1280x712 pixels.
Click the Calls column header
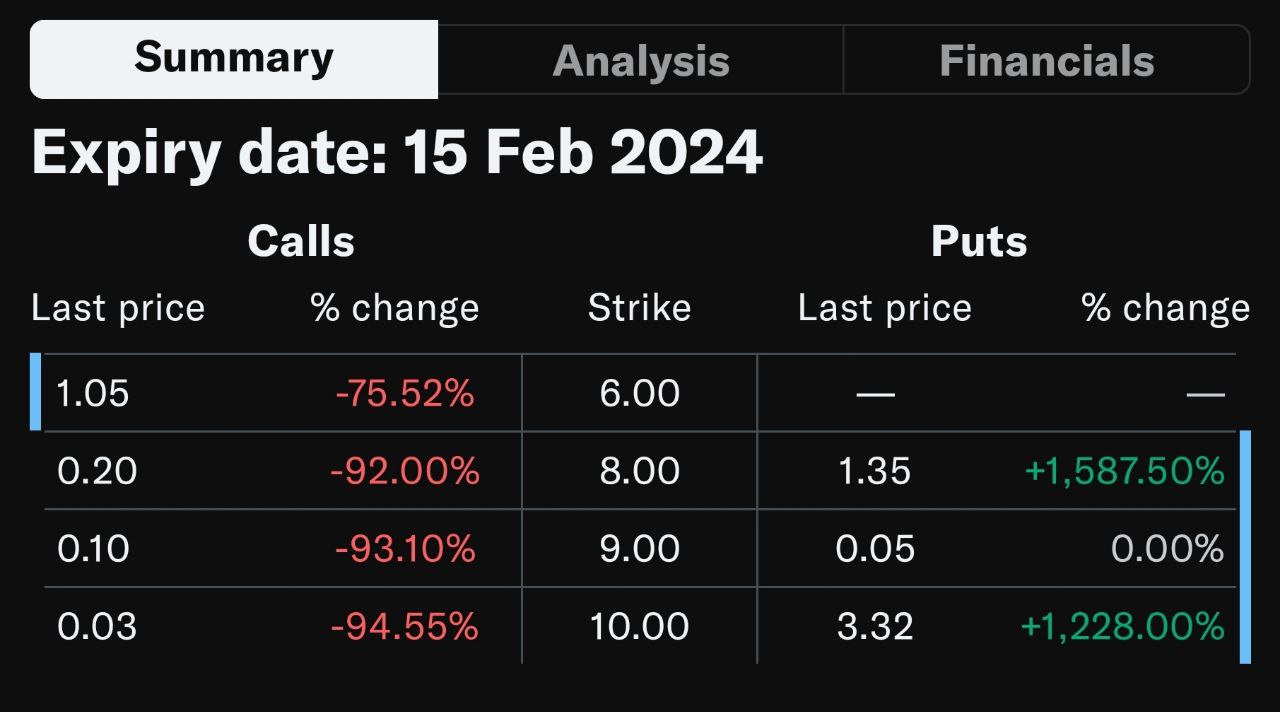301,241
